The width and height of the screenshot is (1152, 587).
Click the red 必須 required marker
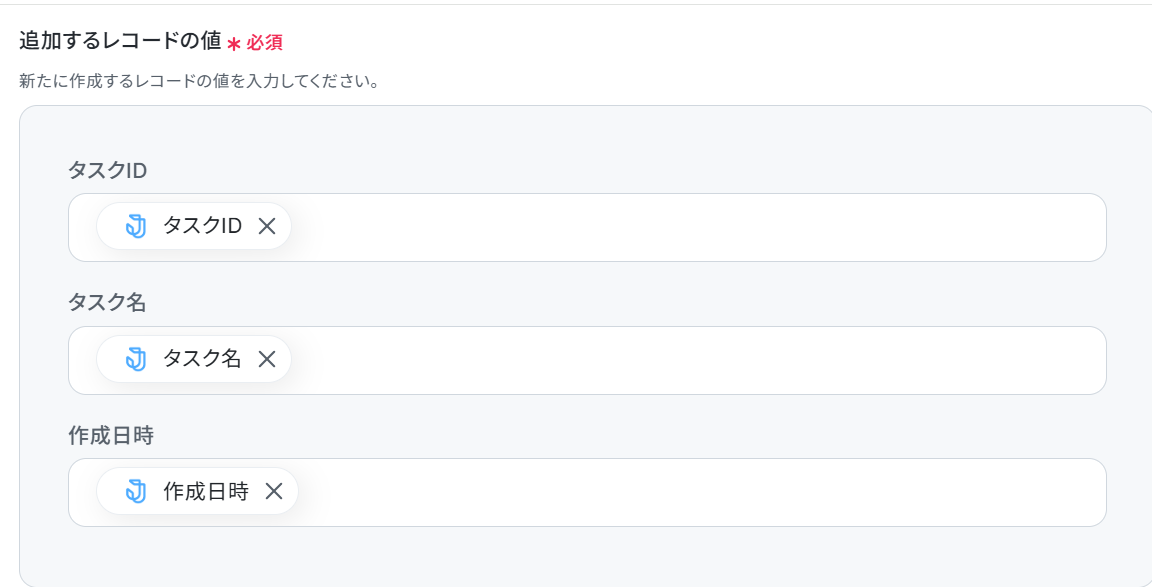click(264, 43)
